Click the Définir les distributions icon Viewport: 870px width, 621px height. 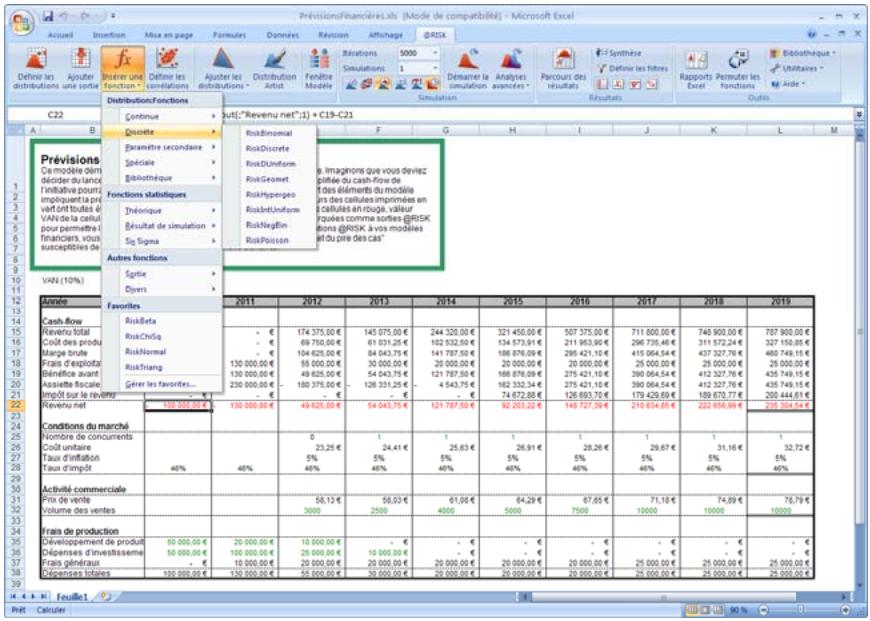(x=37, y=68)
